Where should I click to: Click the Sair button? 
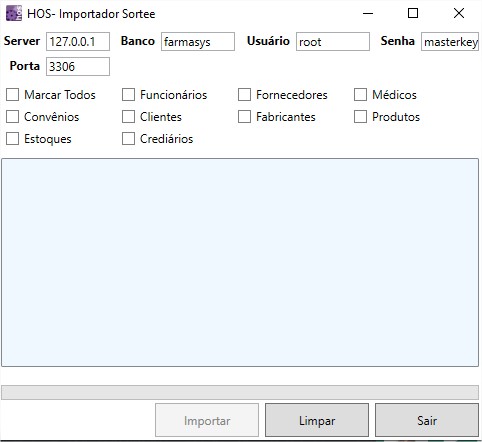[x=427, y=420]
